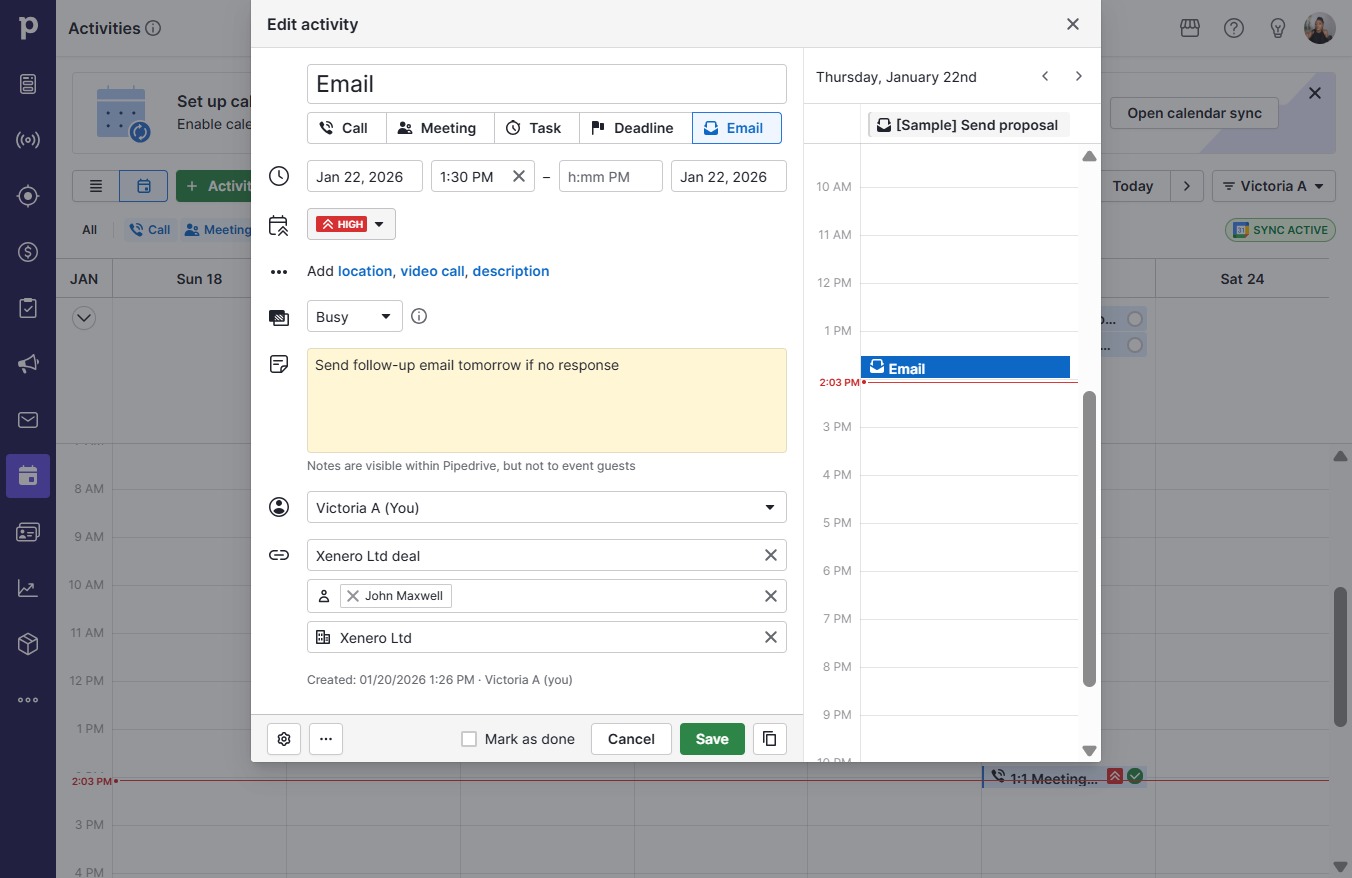Tick the Mark as done checkbox

[469, 739]
